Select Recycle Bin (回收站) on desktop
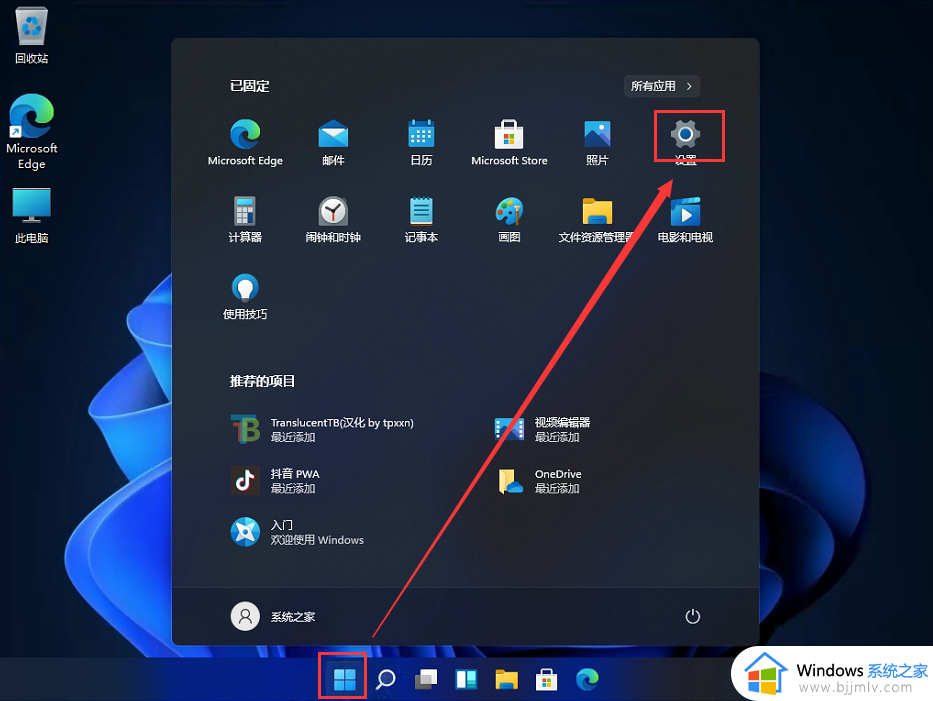 pos(31,35)
